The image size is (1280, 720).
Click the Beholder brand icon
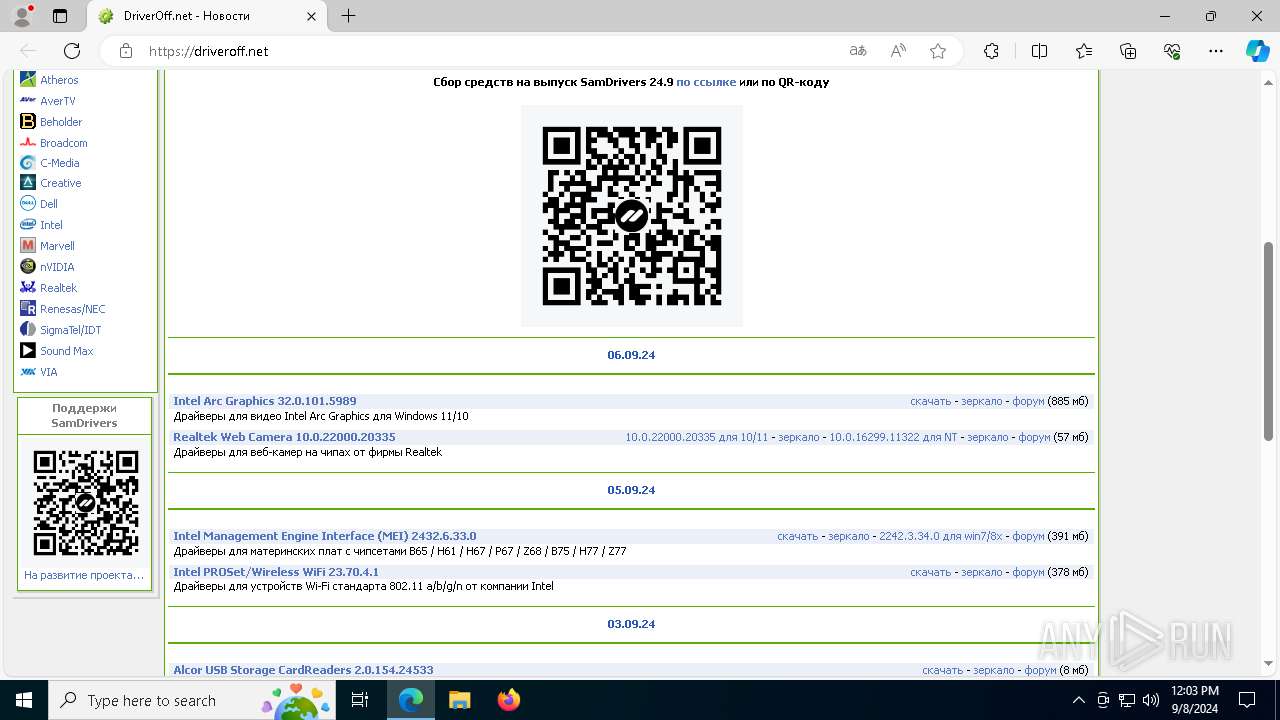pos(28,122)
